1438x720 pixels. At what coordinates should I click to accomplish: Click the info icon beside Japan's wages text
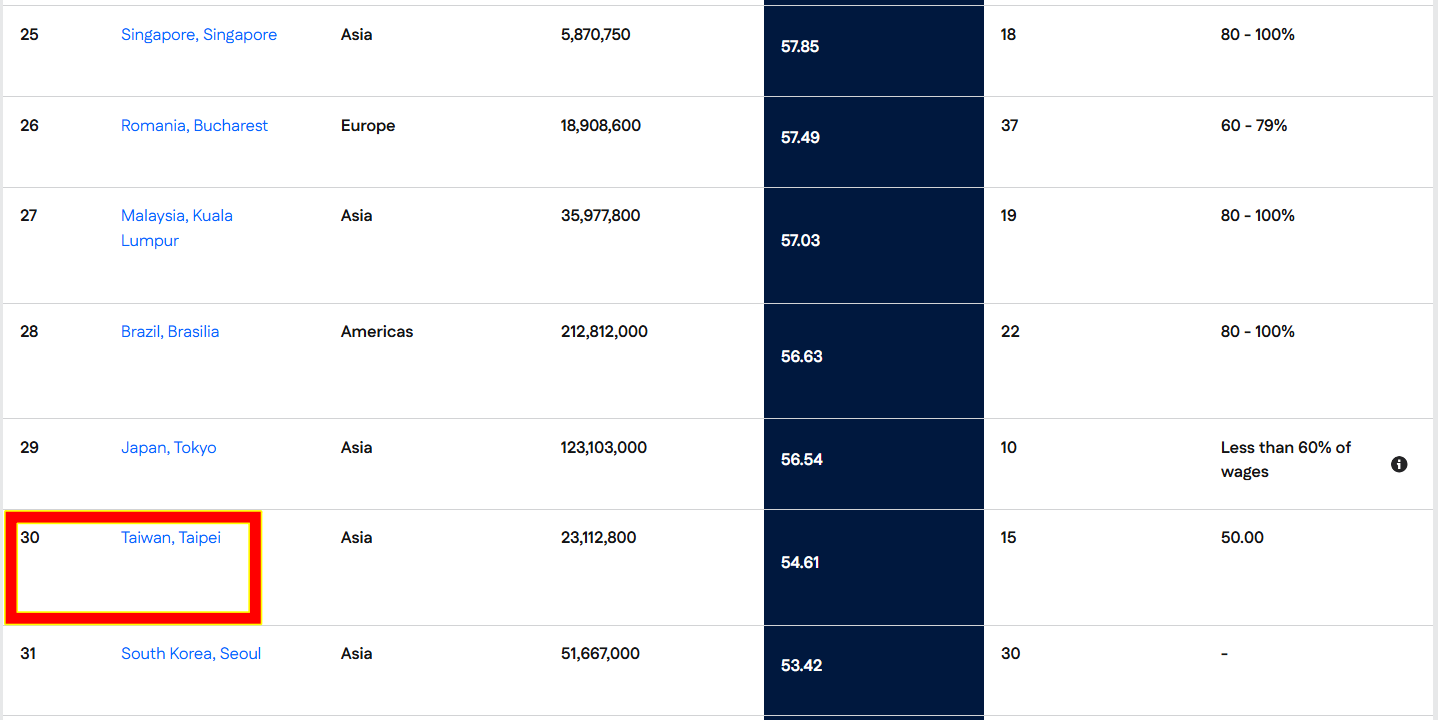point(1399,464)
